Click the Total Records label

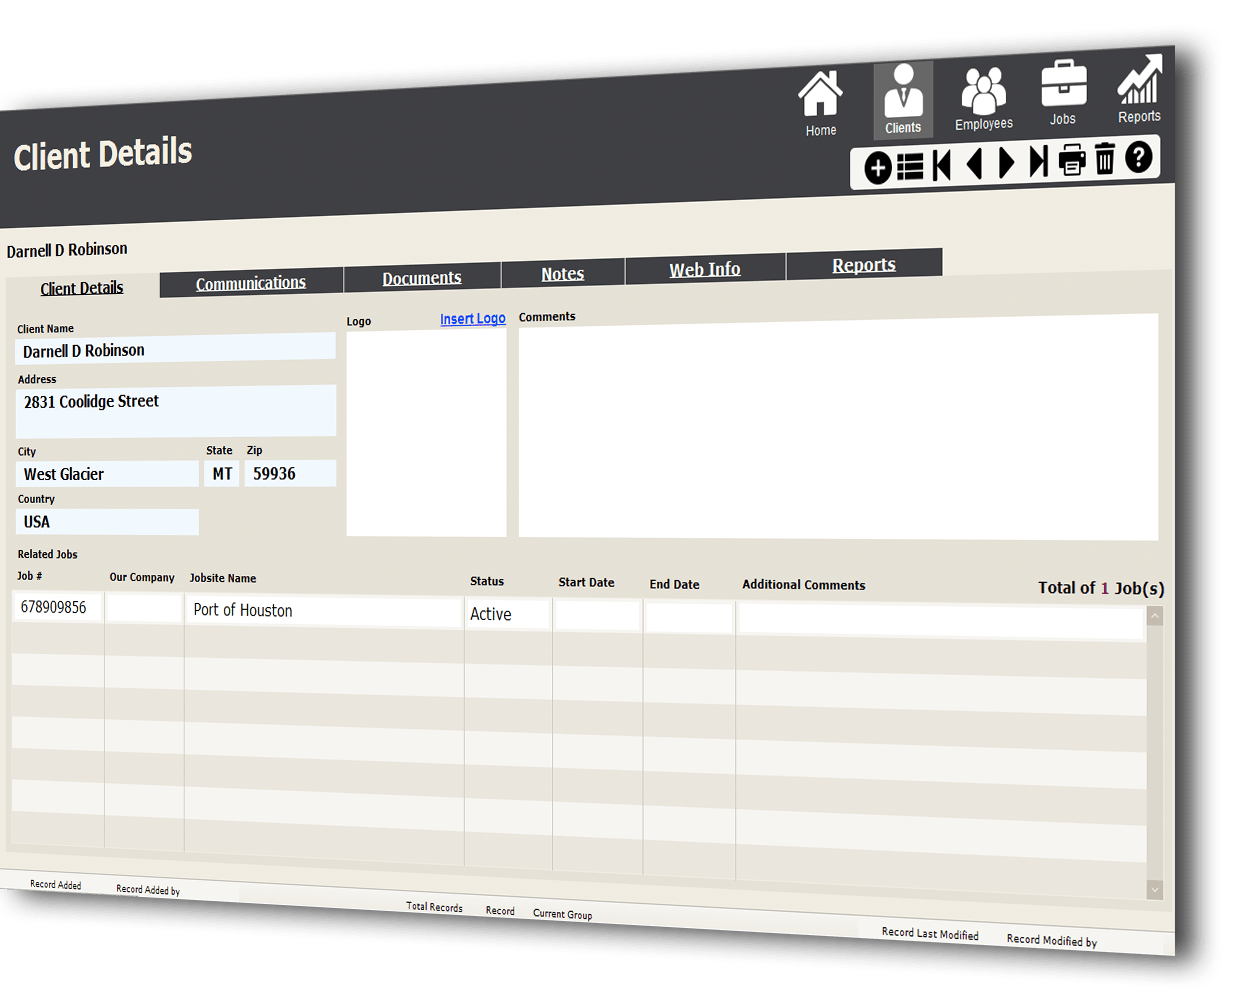point(434,906)
